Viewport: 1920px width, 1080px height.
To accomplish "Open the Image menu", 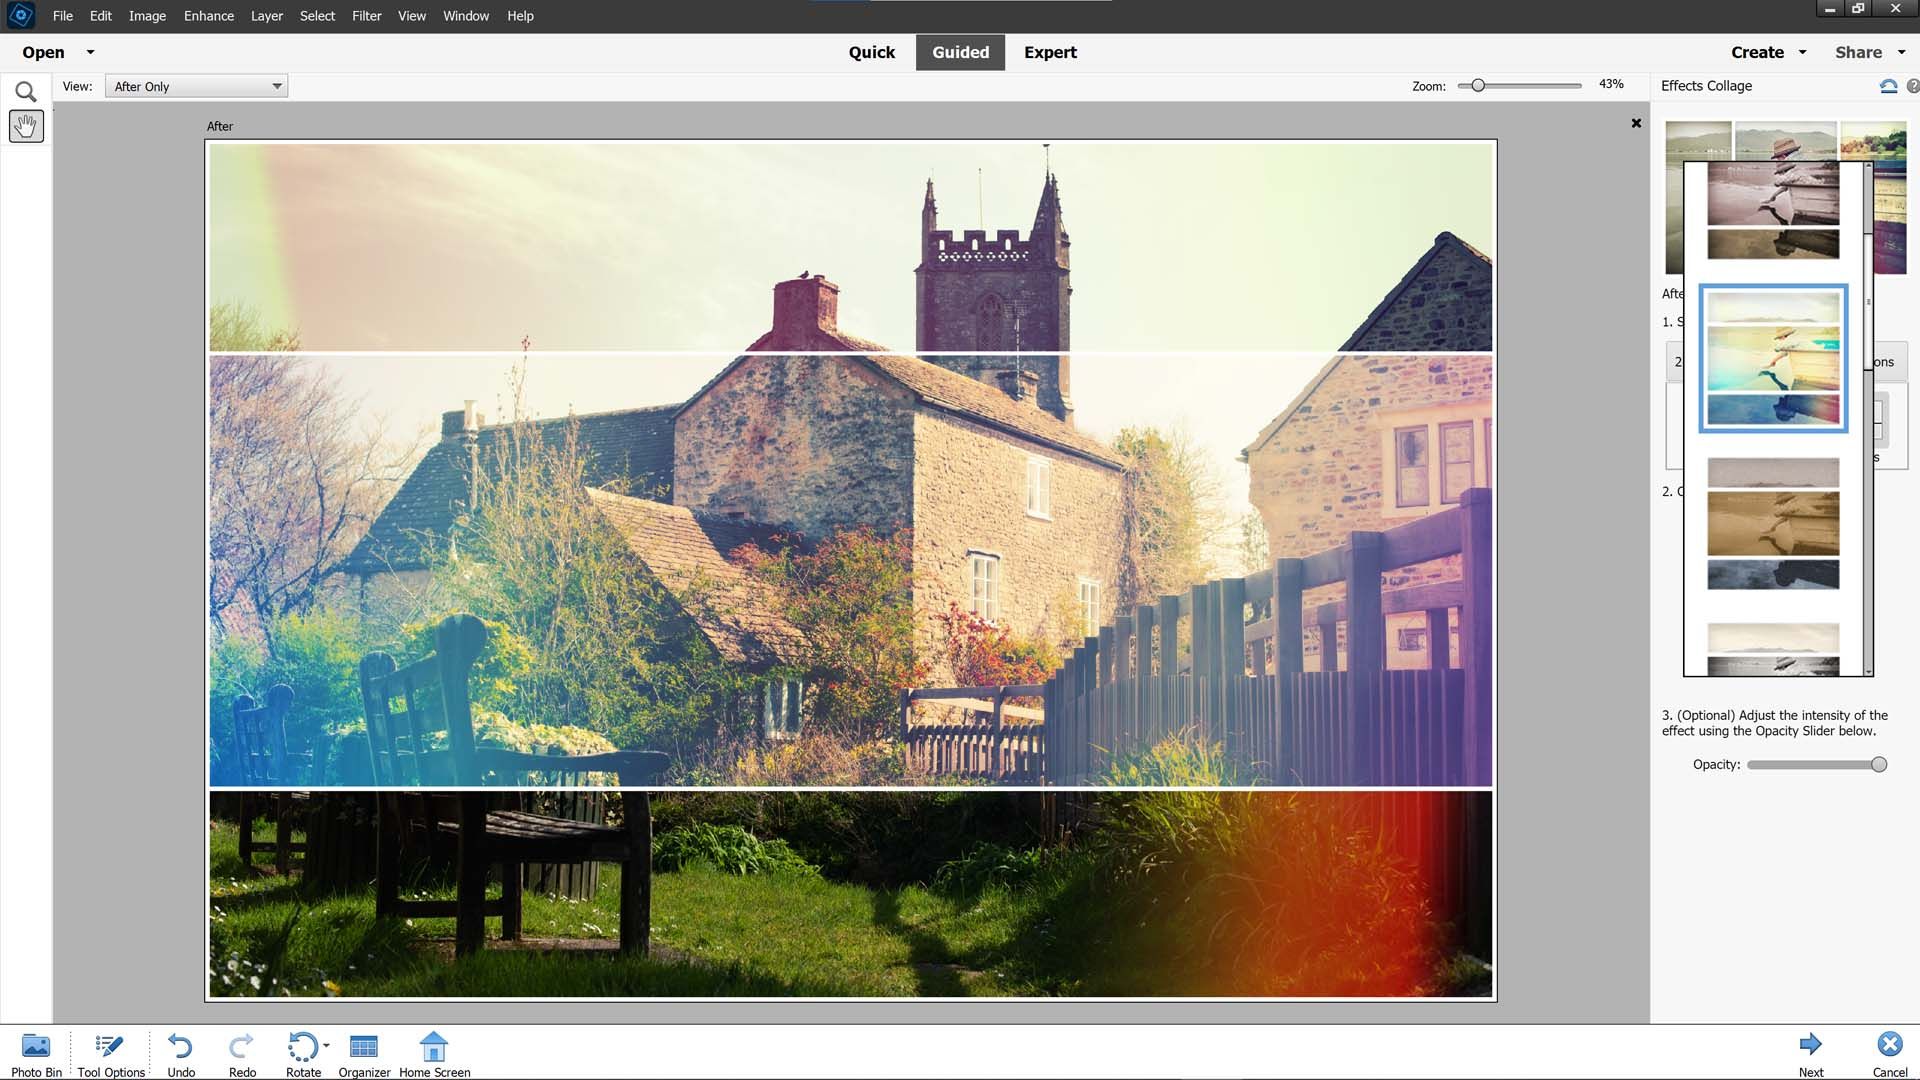I will coord(147,16).
